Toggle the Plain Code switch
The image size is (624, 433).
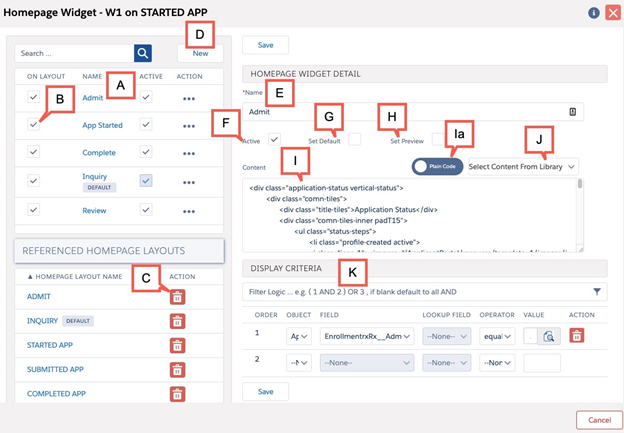[x=437, y=166]
